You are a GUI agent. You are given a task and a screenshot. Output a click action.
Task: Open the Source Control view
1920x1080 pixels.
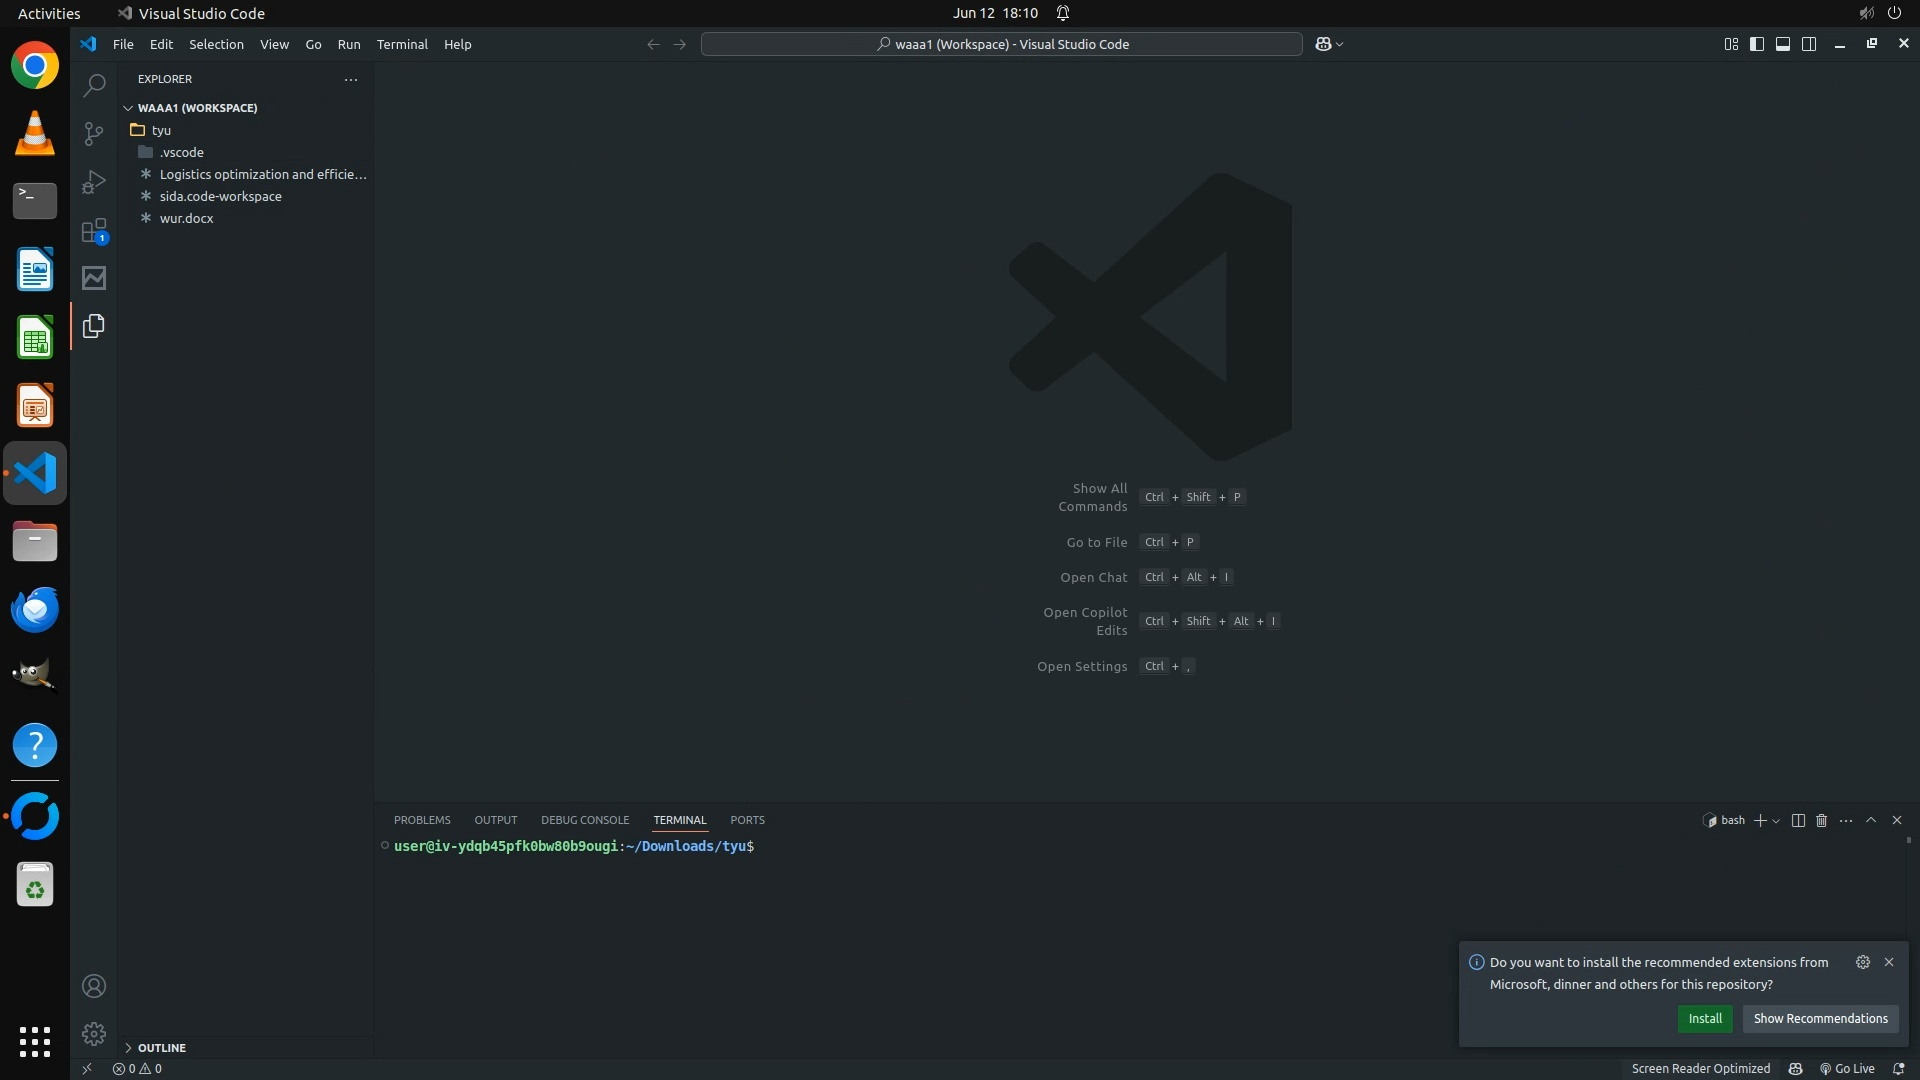pos(94,134)
